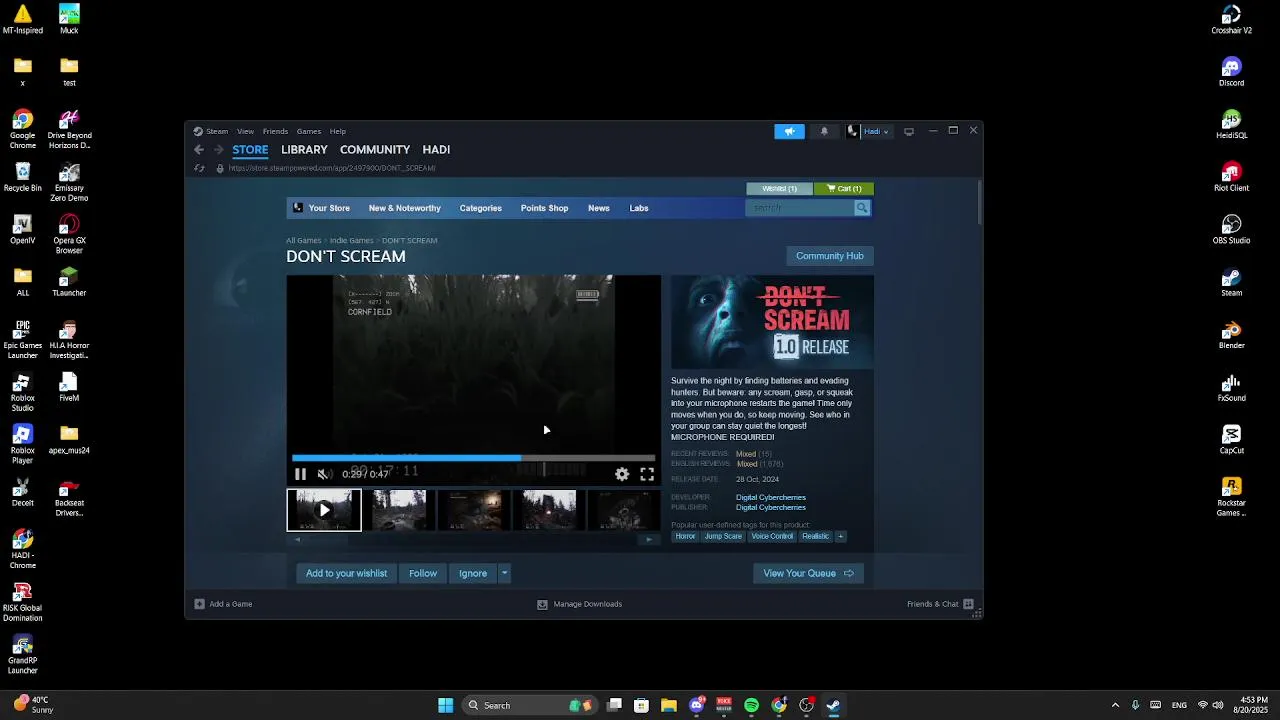Viewport: 1280px width, 720px height.
Task: Open the HADI profile tab
Action: coord(436,149)
